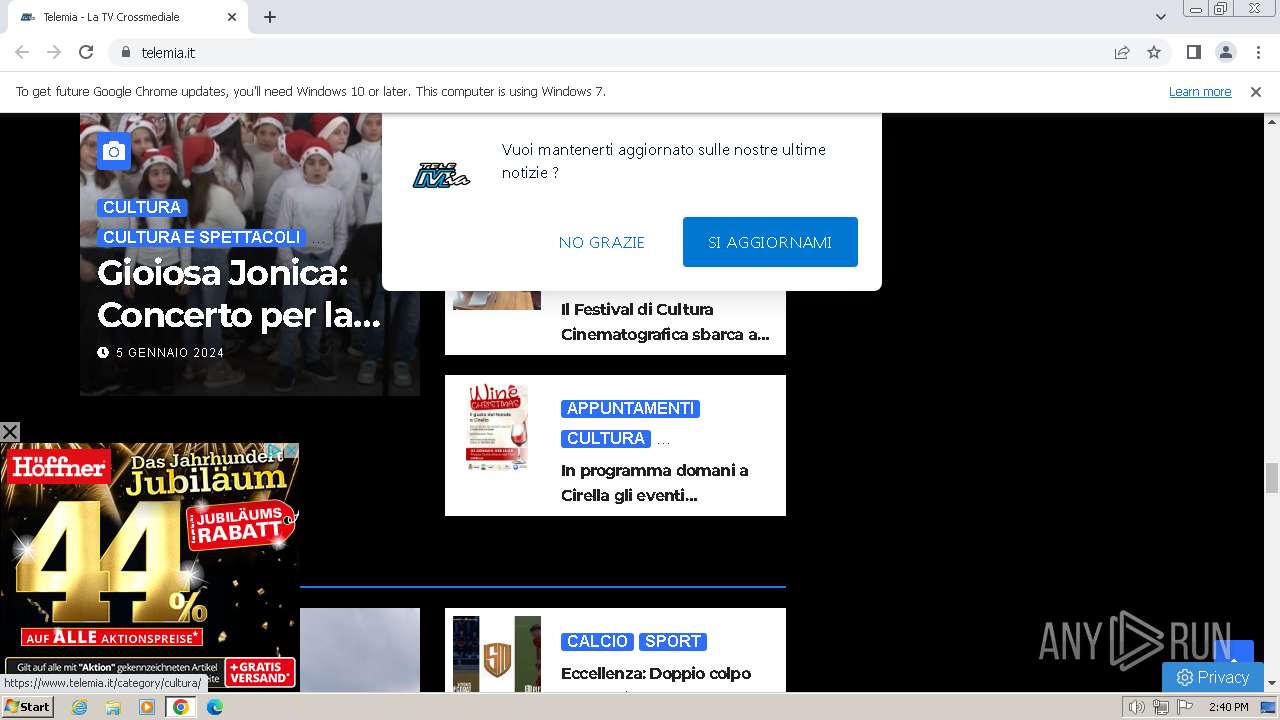Open the Privacy settings button
1280x720 pixels.
tap(1213, 677)
